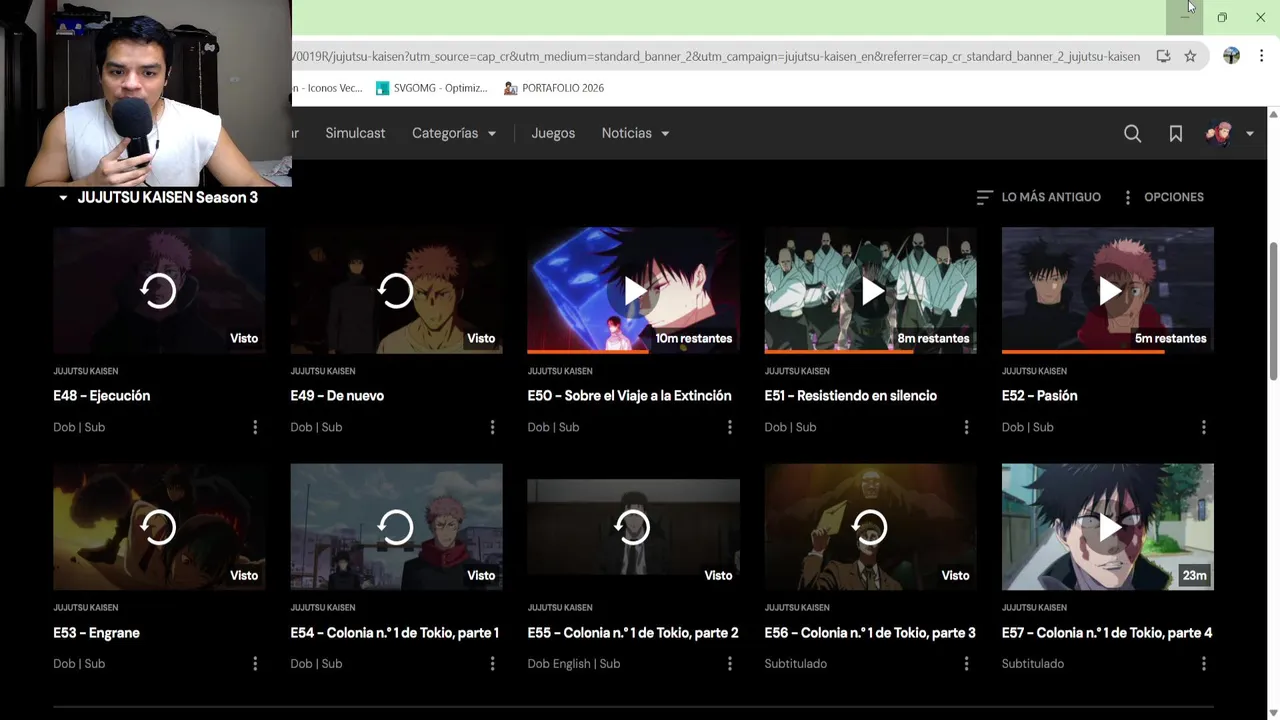Click '23m' duration badge on E57

pyautogui.click(x=1194, y=575)
